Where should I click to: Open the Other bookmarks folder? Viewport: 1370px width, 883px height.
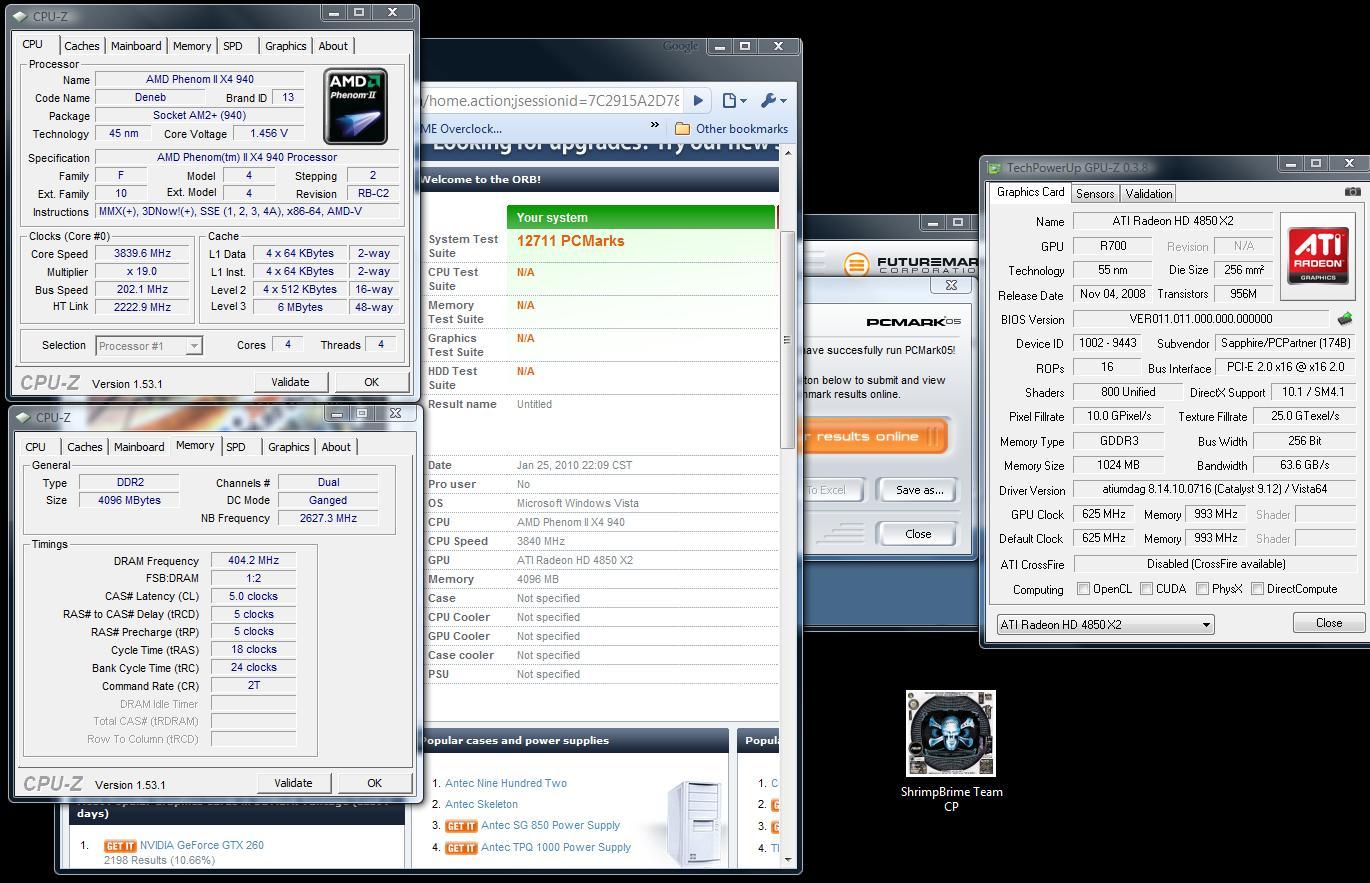(x=732, y=128)
